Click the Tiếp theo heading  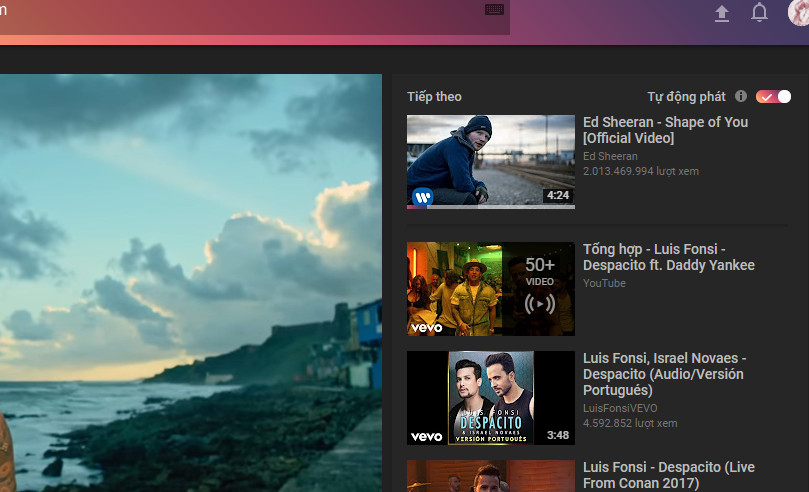pyautogui.click(x=434, y=96)
